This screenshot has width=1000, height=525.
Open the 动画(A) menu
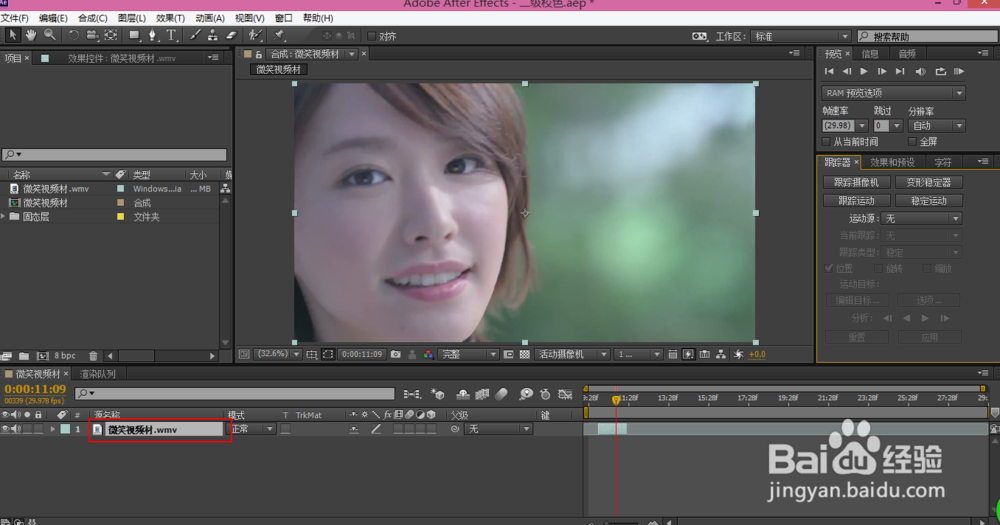[x=210, y=18]
